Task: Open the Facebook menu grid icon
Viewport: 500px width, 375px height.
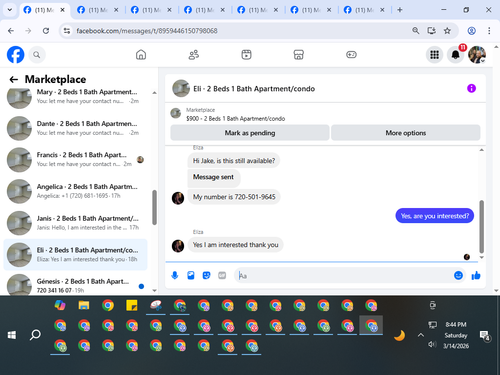Action: (x=434, y=55)
